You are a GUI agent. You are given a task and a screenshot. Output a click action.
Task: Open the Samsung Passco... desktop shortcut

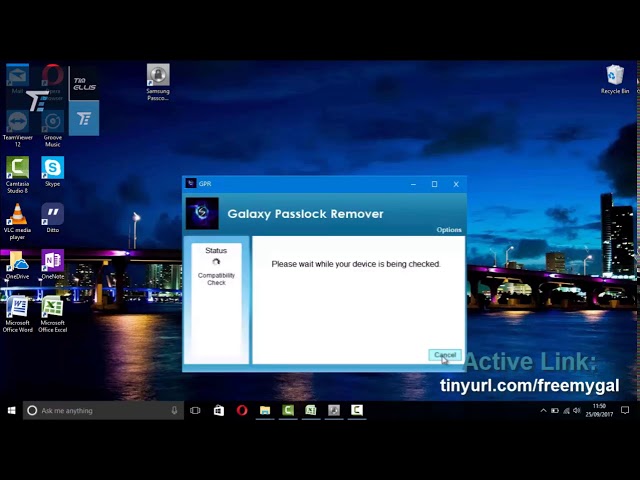(158, 82)
